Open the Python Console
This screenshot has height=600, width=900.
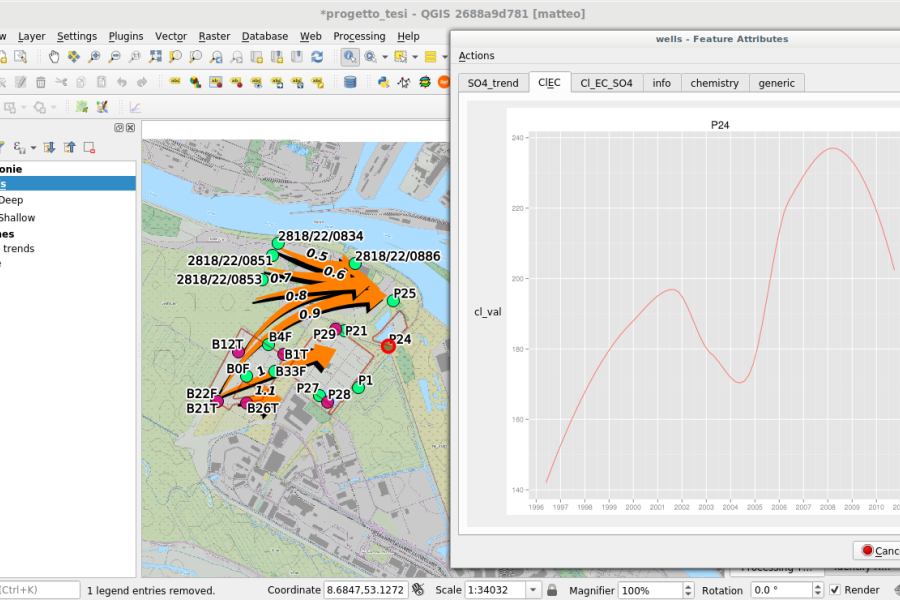coord(383,82)
